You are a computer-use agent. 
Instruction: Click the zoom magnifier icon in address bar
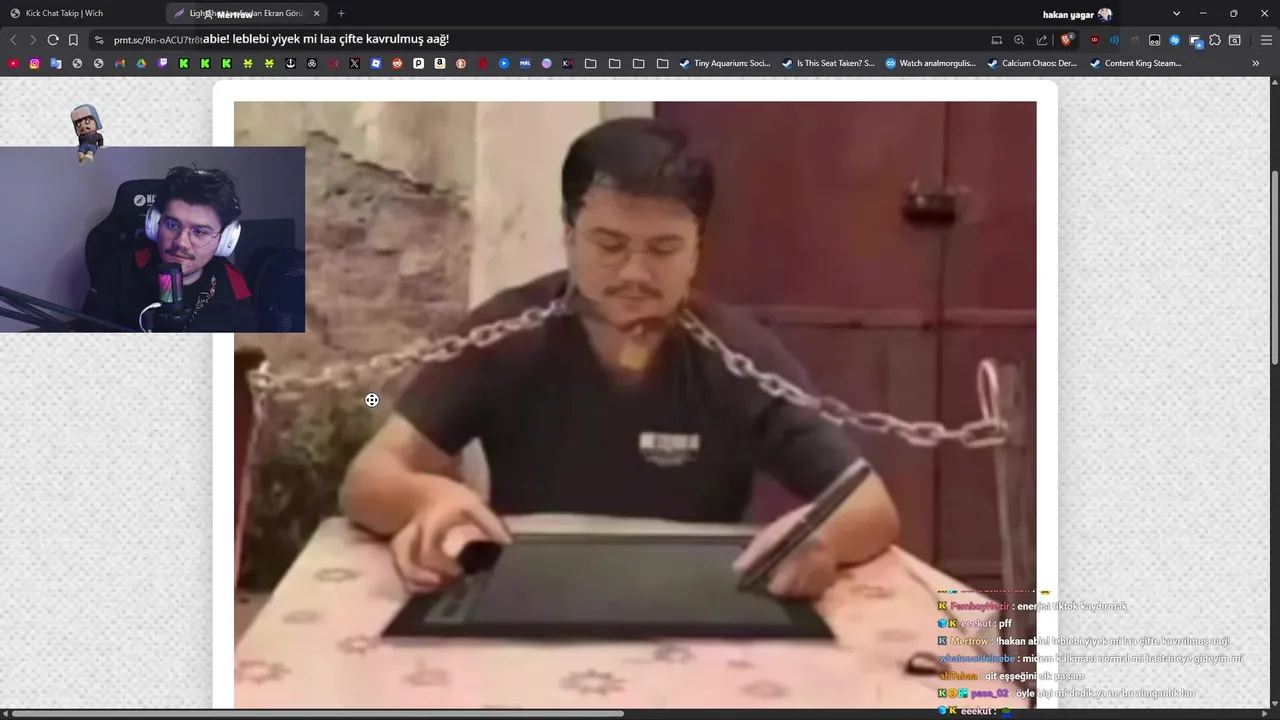coord(1019,40)
